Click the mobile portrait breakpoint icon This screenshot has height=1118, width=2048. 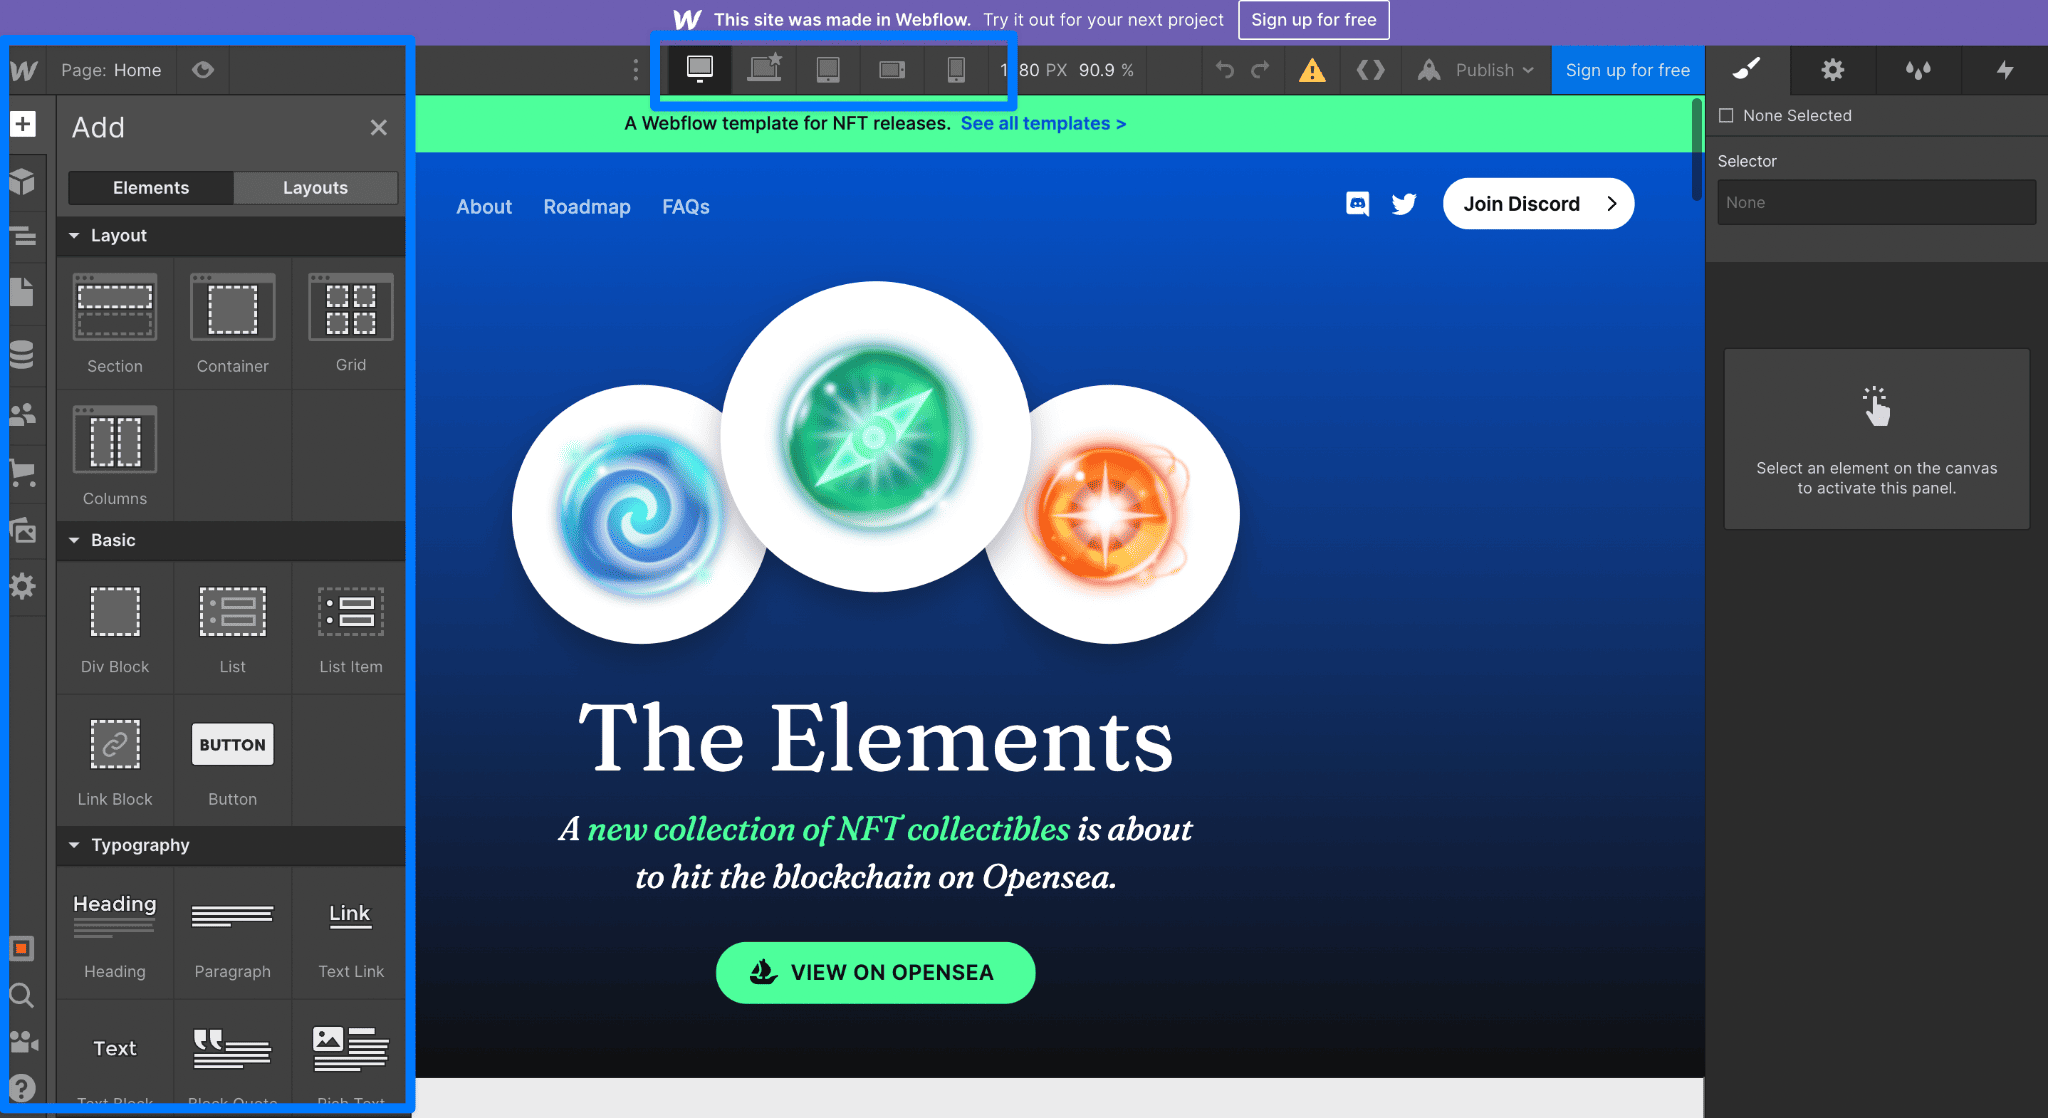[x=957, y=67]
